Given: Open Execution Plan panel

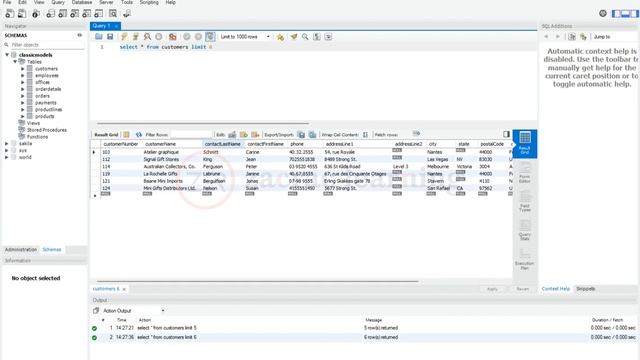Looking at the screenshot, I should pos(525,259).
